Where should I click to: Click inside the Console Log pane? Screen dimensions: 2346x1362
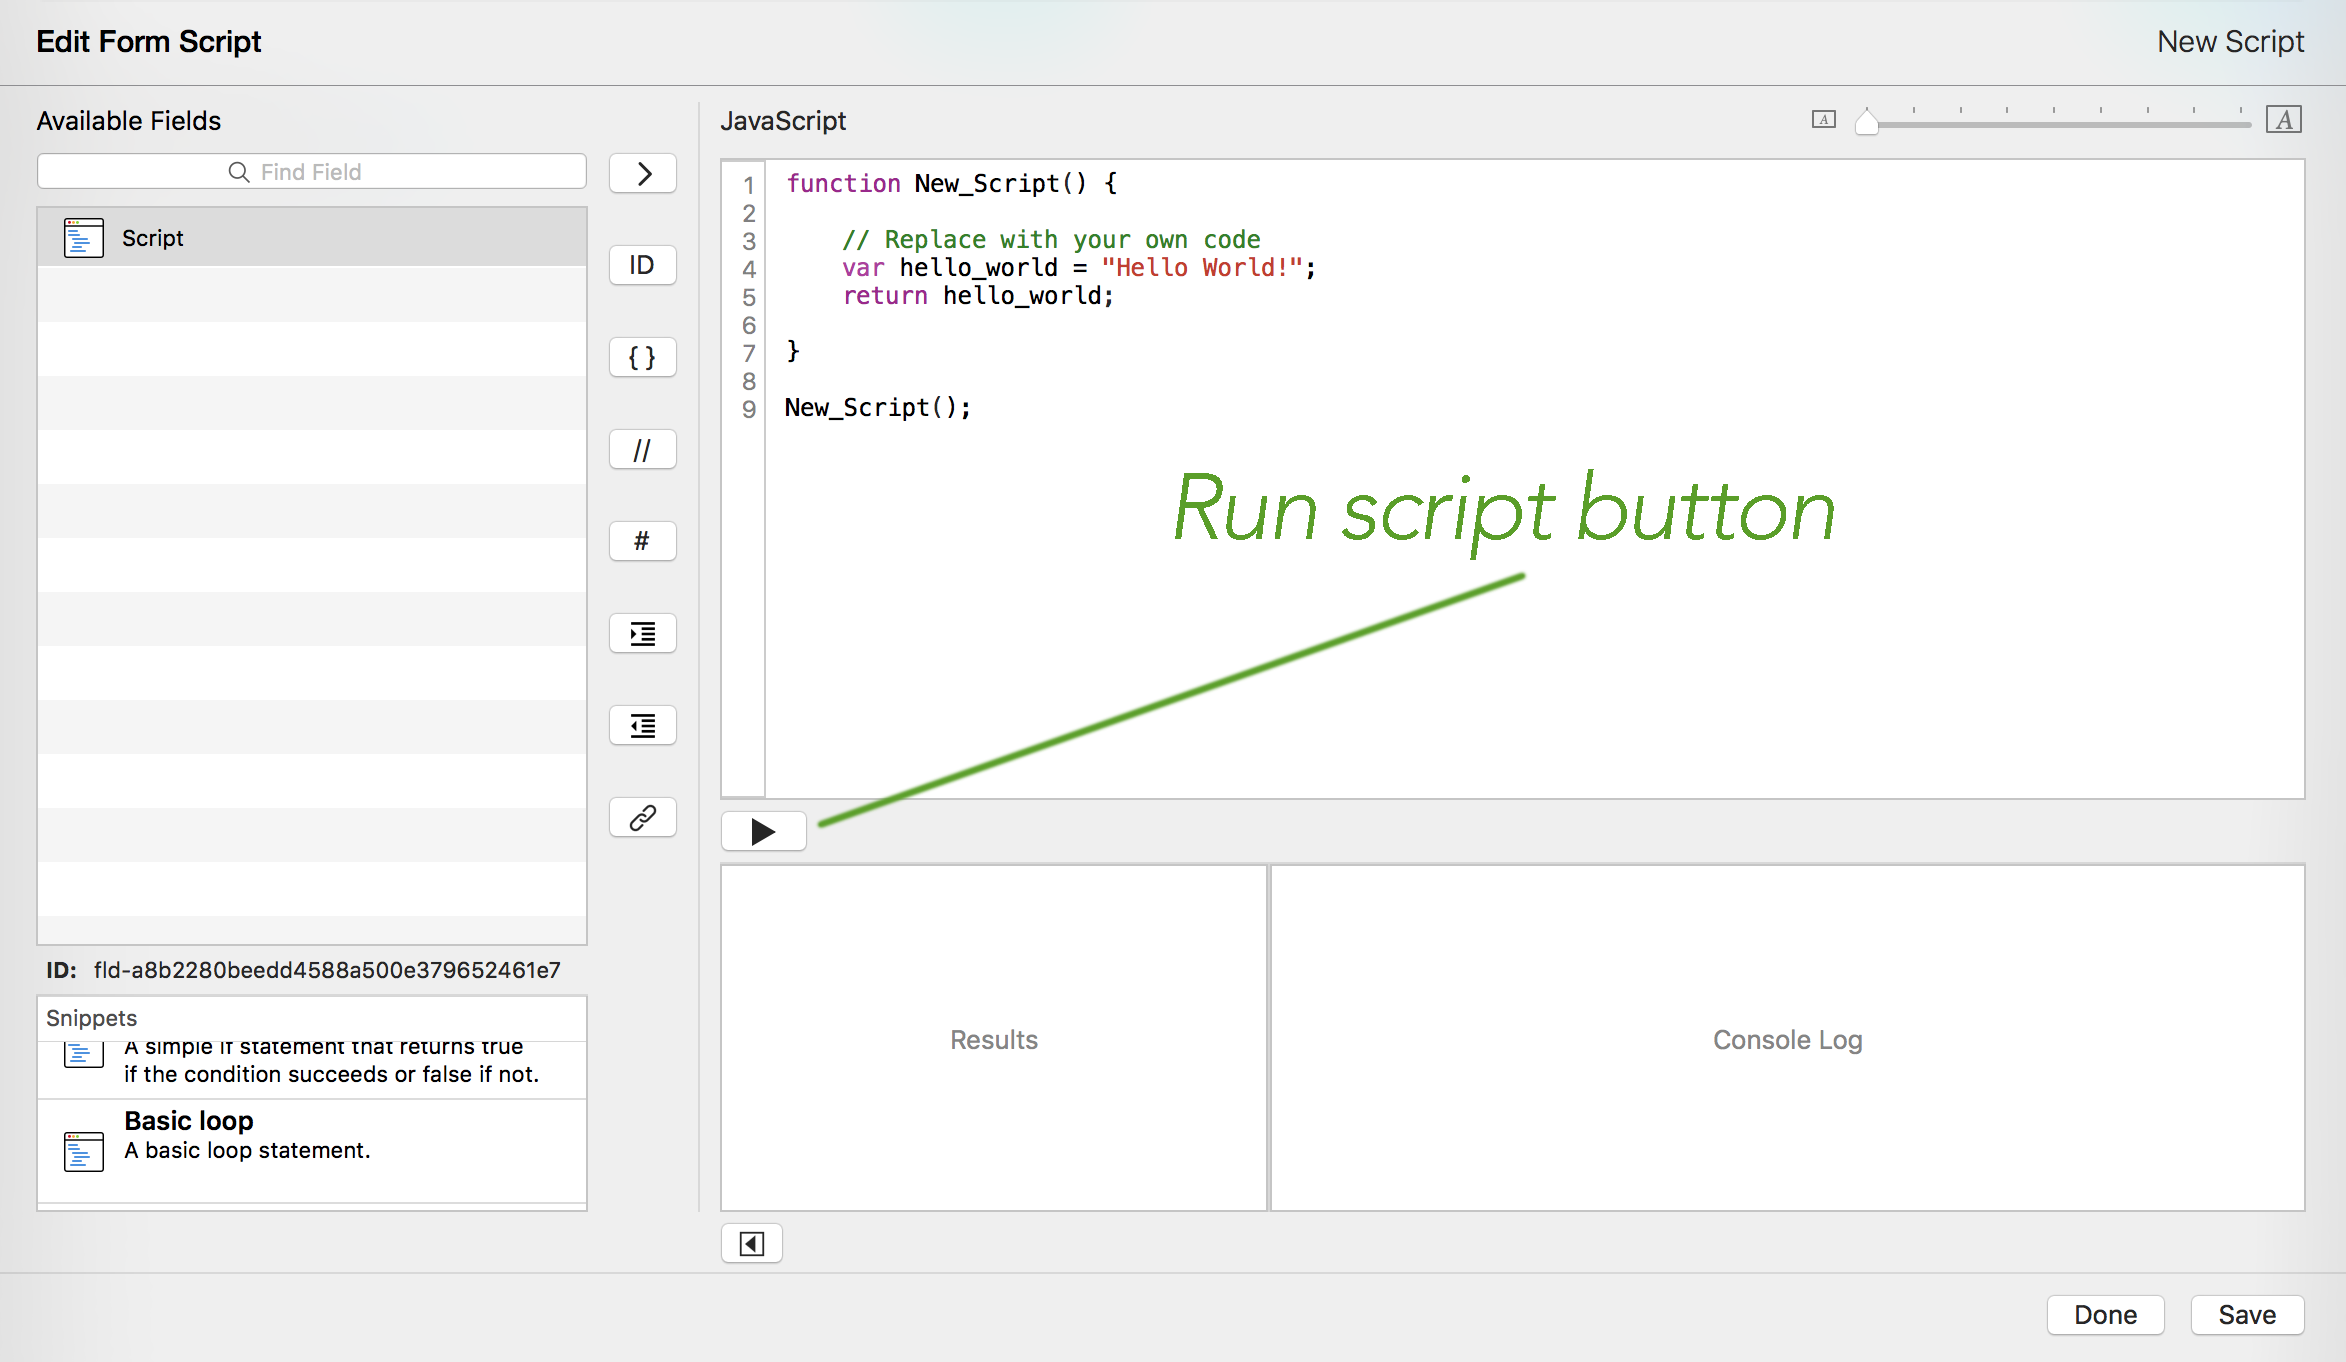coord(1786,1039)
